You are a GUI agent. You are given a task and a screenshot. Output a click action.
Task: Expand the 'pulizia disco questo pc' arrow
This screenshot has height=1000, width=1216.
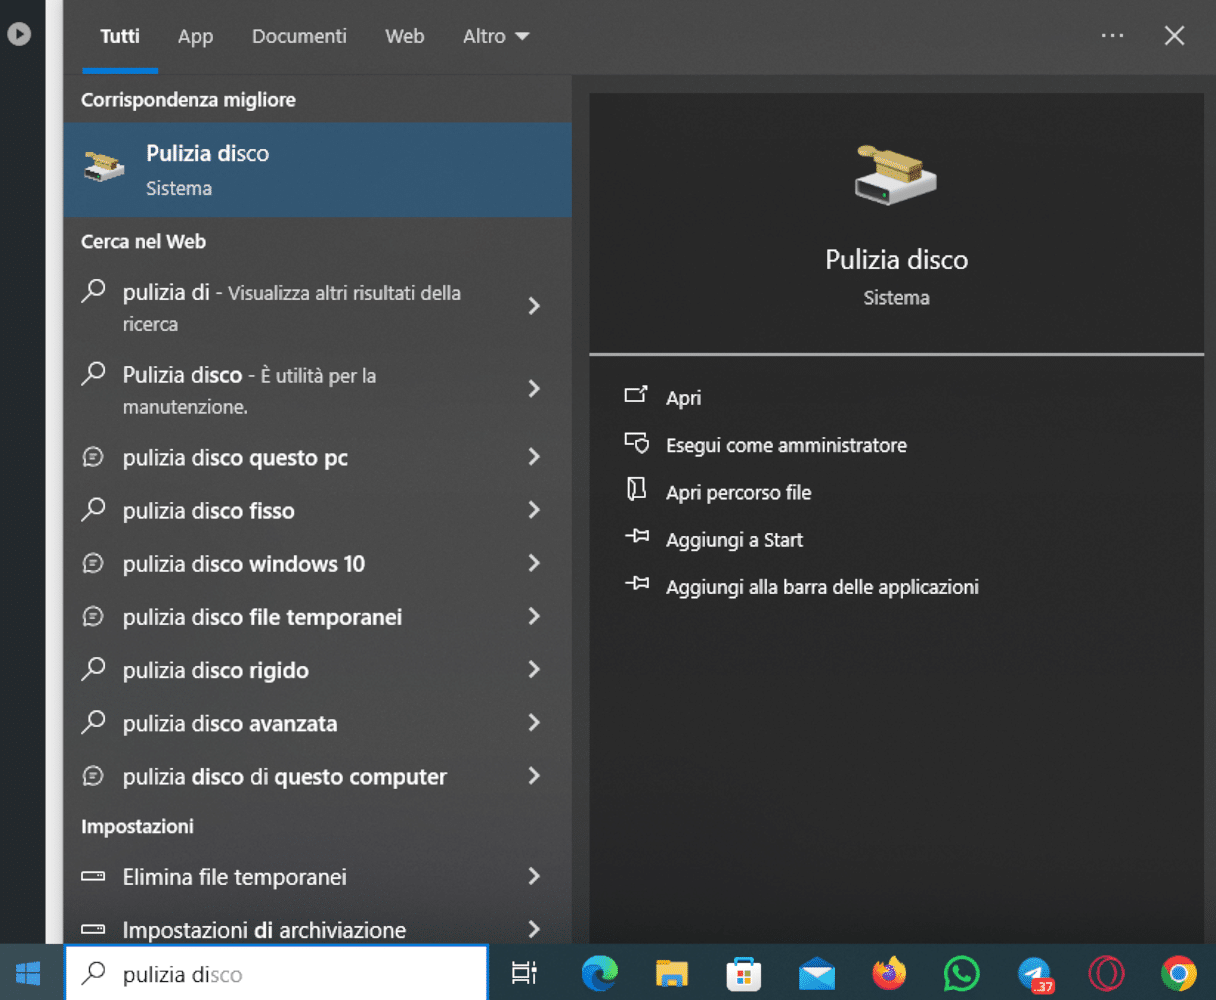pos(534,457)
